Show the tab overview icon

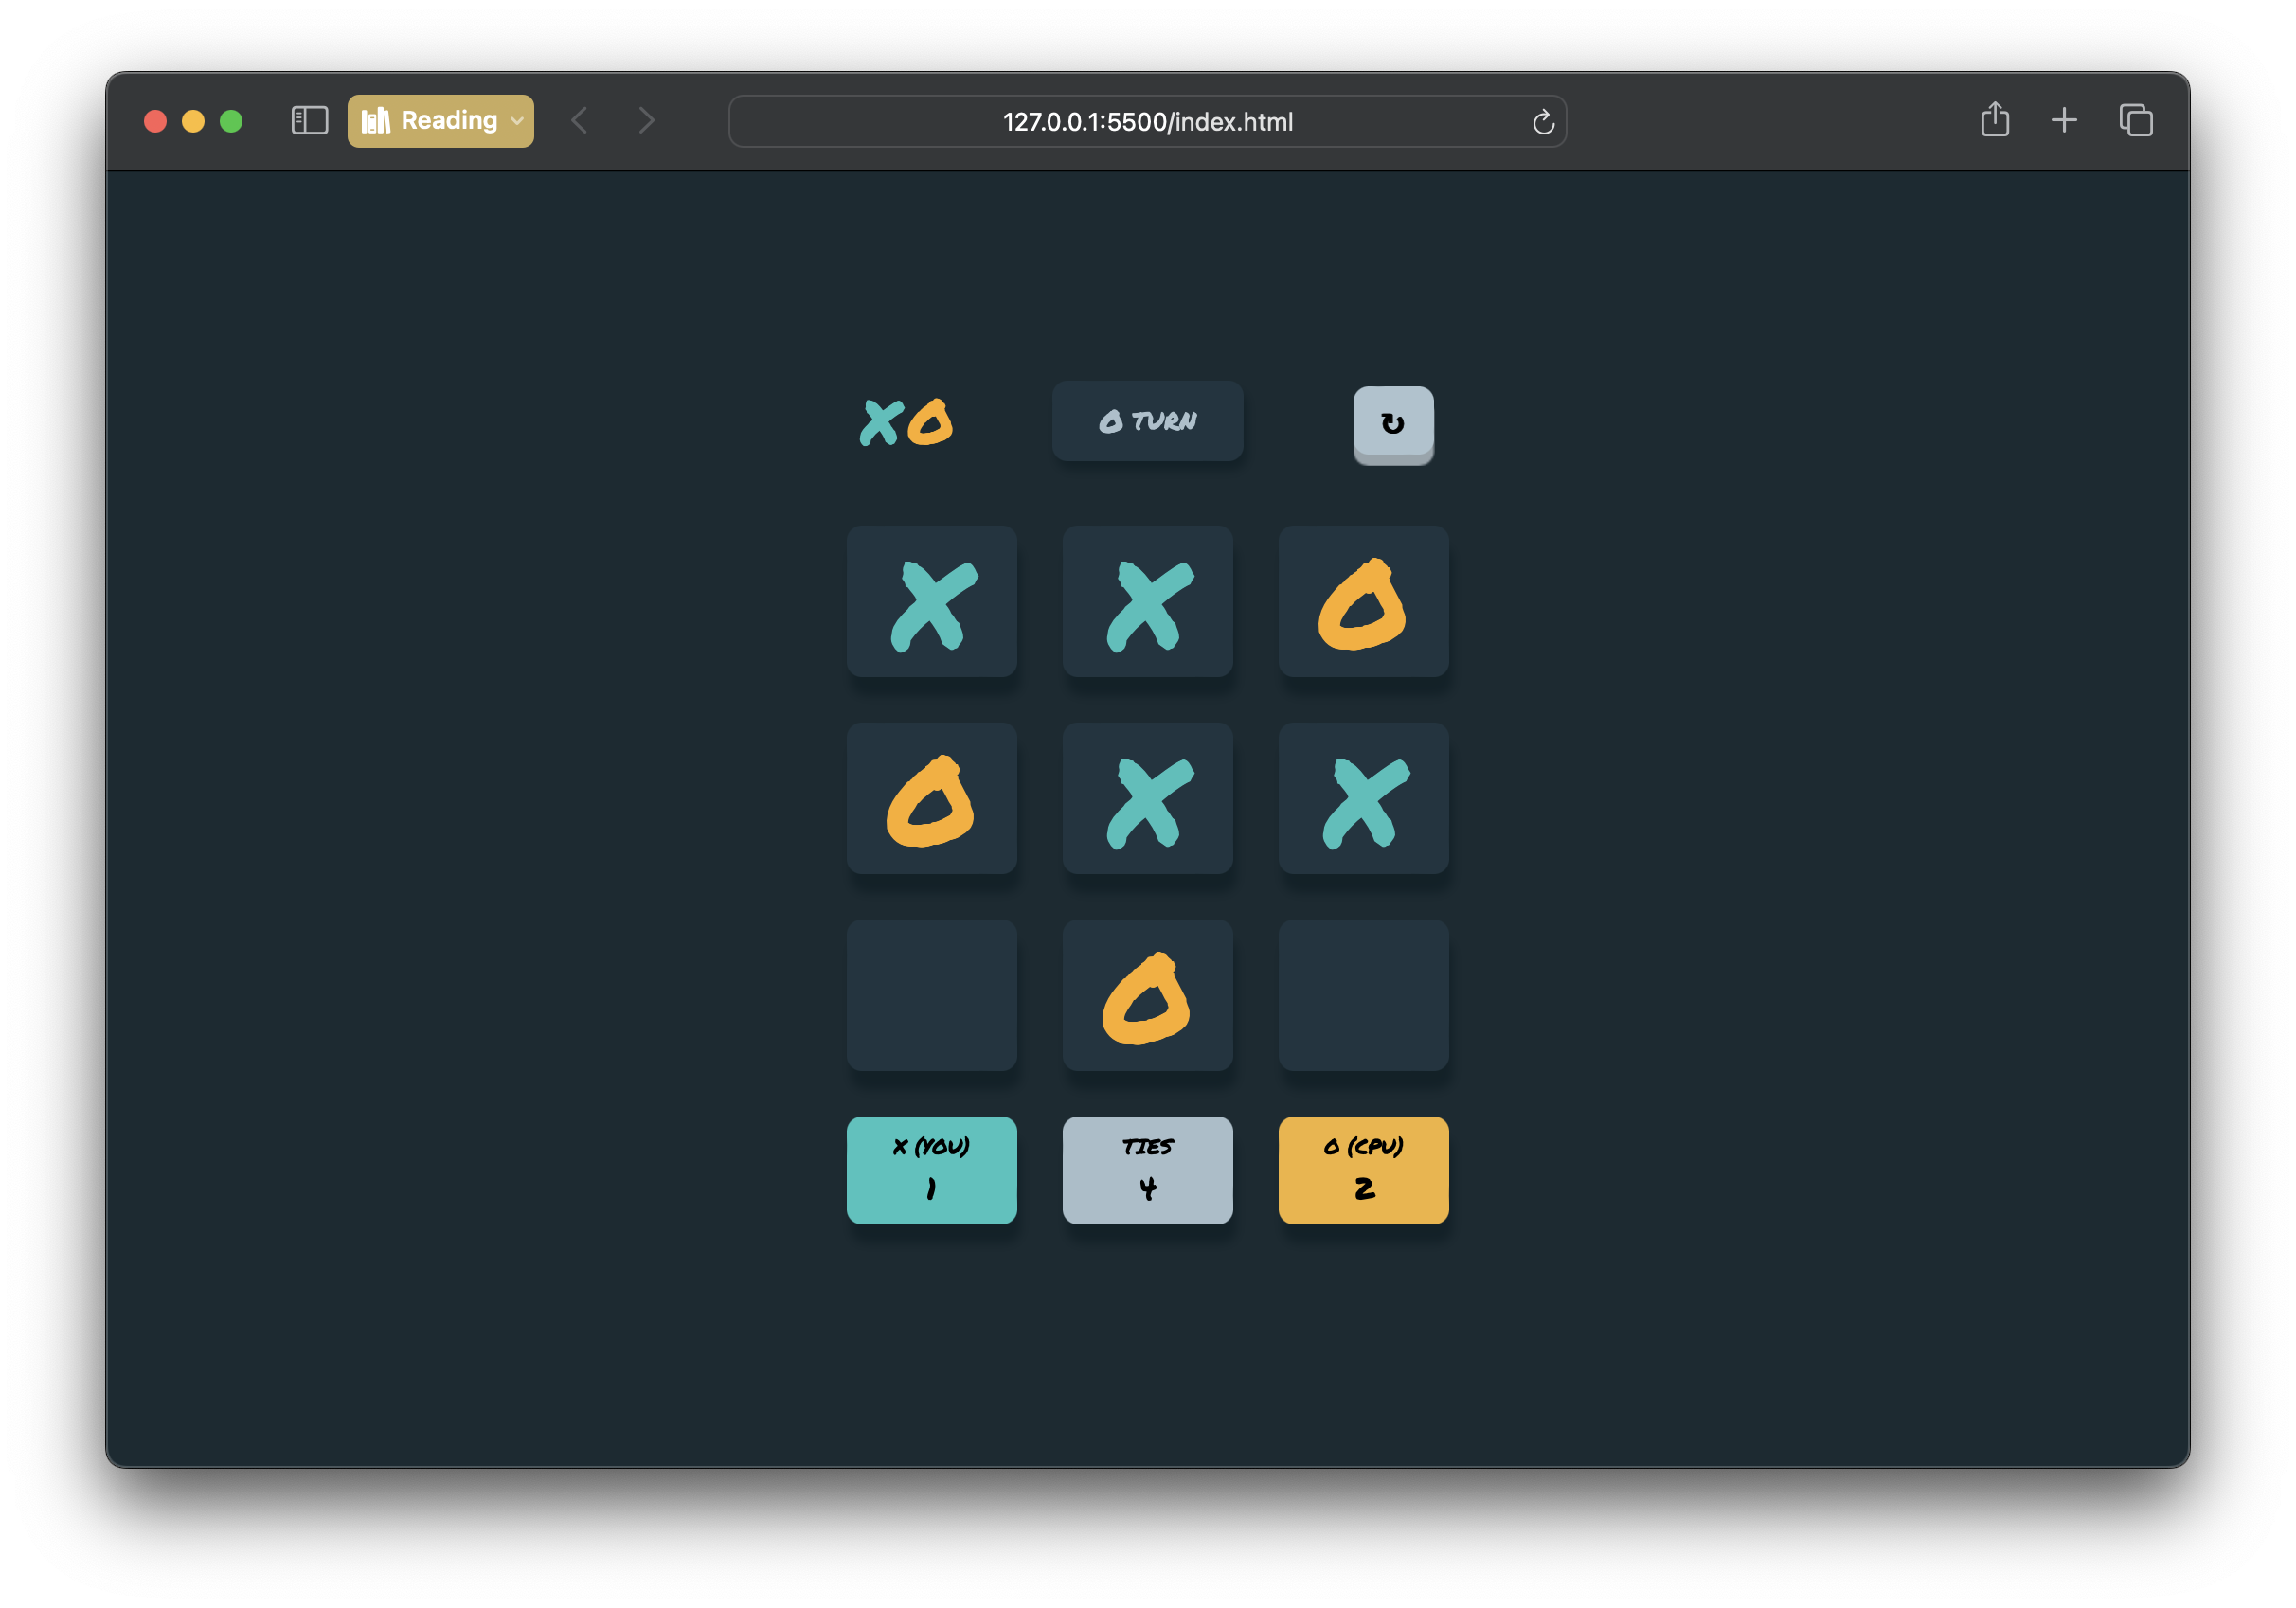tap(2135, 121)
